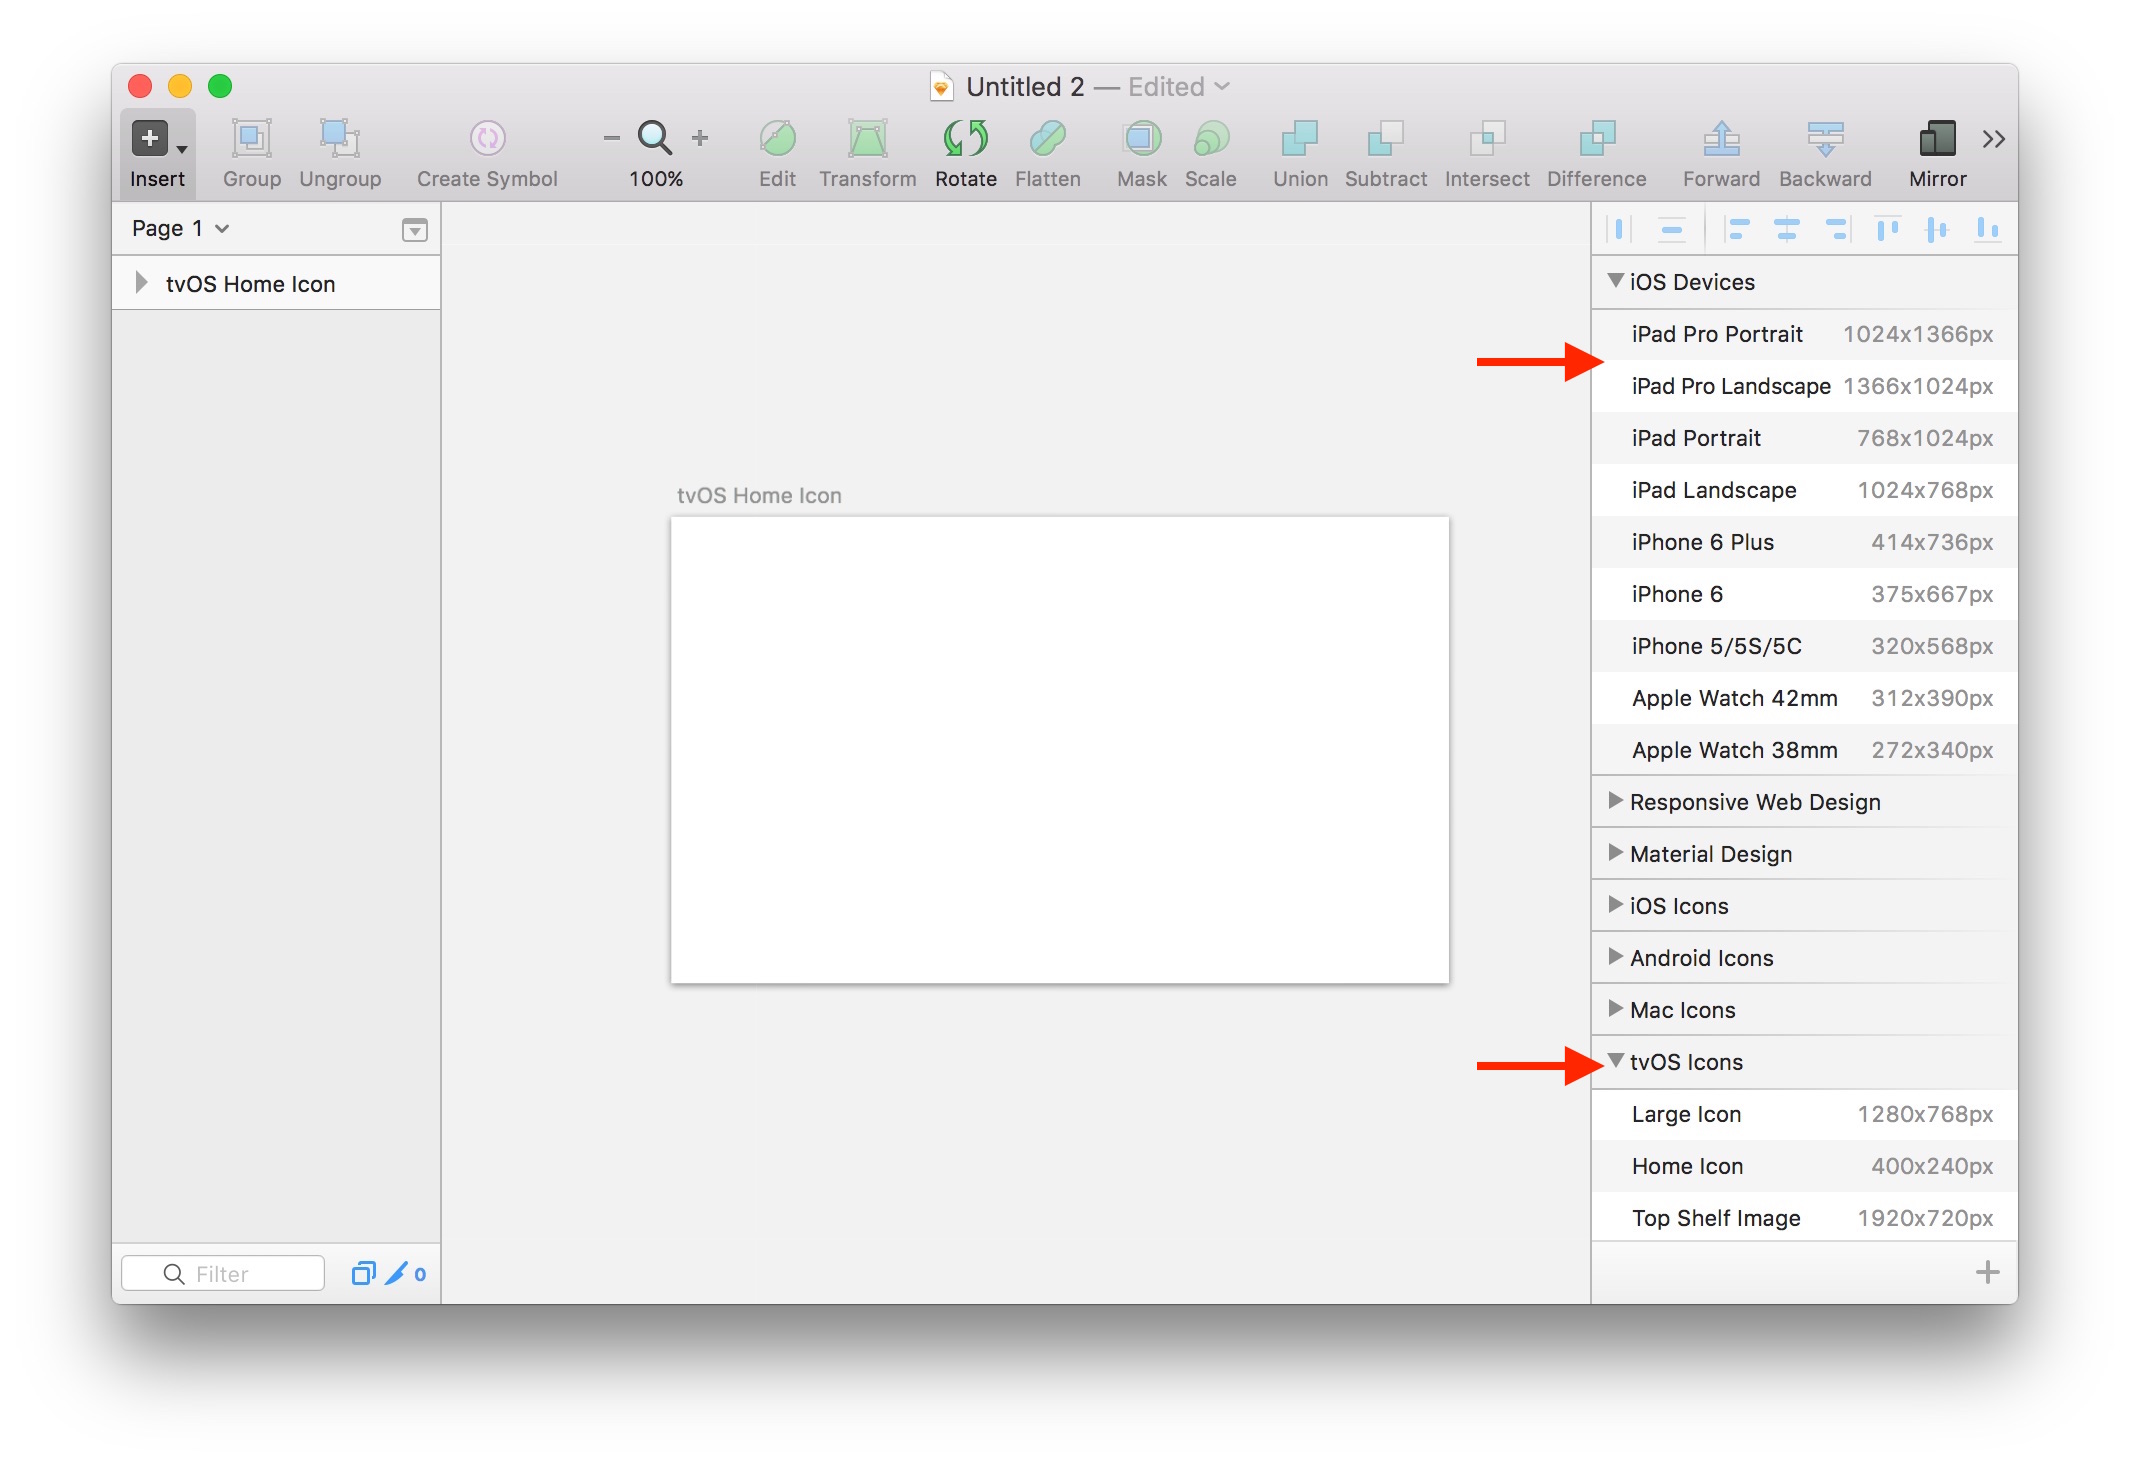Click the Create Symbol icon
The width and height of the screenshot is (2130, 1464).
click(487, 139)
